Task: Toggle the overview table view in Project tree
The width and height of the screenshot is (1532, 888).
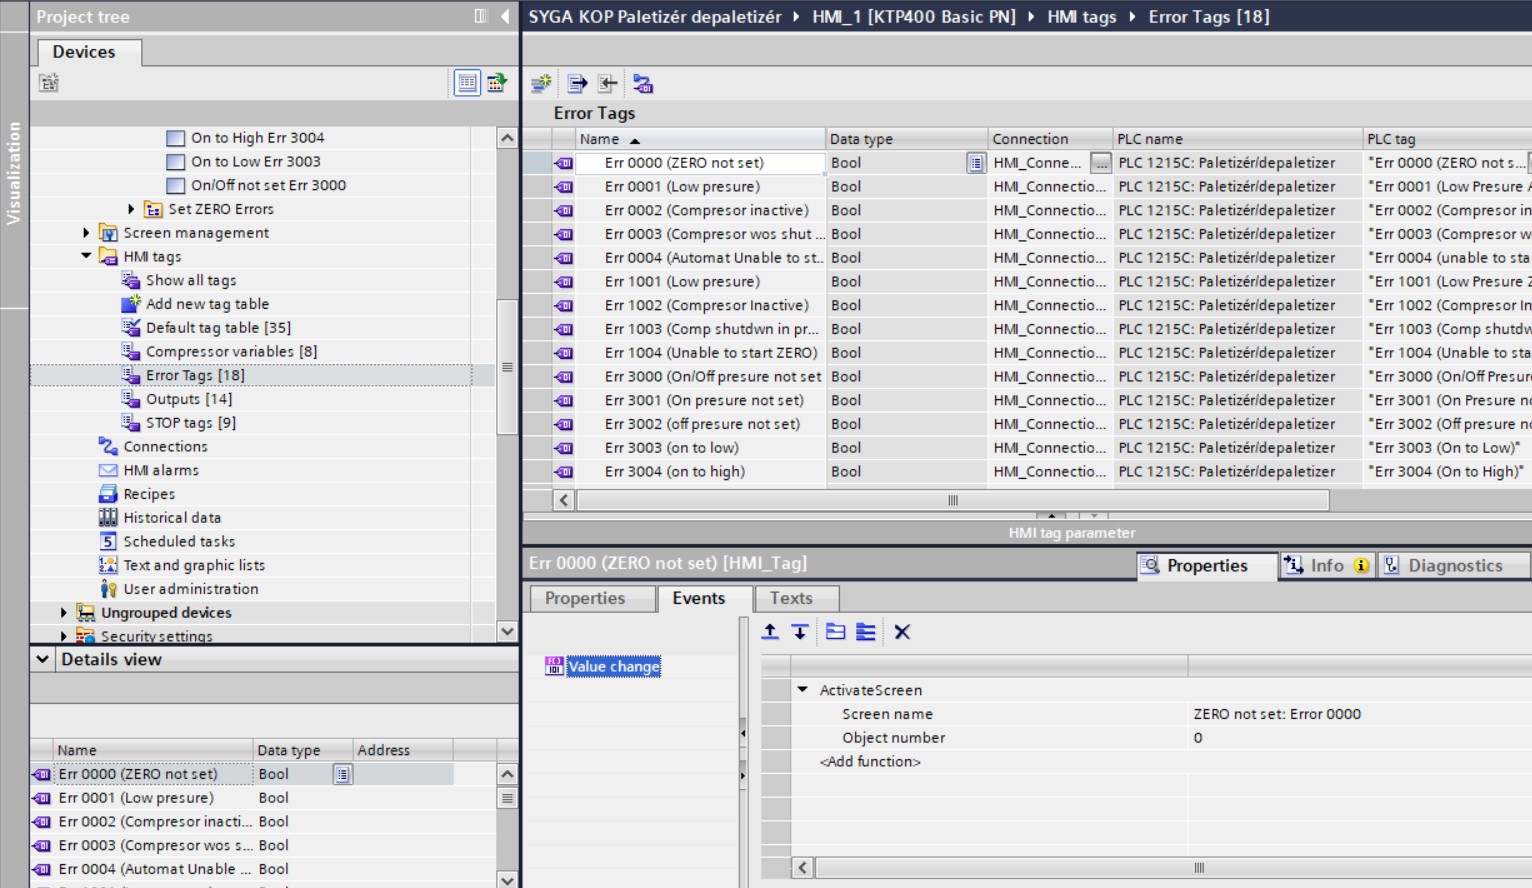Action: point(467,83)
